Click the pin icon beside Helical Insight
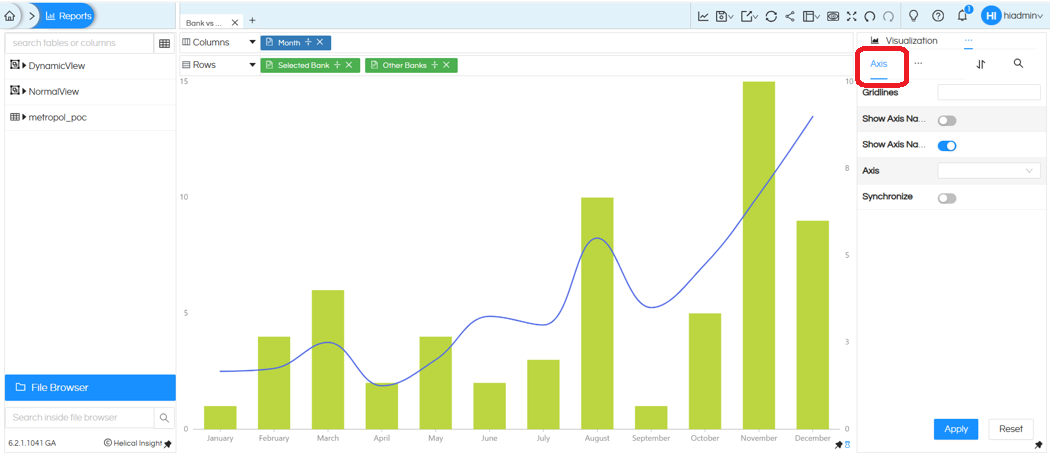Image resolution: width=1050 pixels, height=455 pixels. click(x=167, y=444)
